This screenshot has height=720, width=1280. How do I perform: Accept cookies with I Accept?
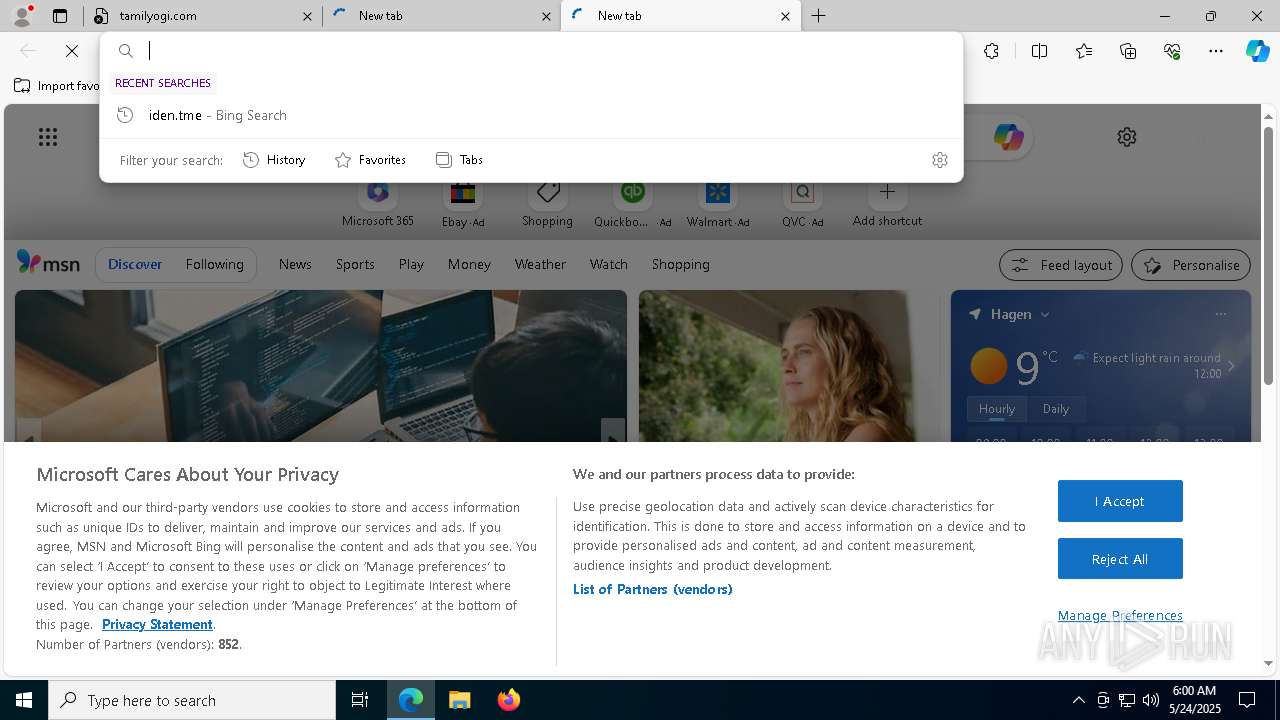coord(1120,501)
